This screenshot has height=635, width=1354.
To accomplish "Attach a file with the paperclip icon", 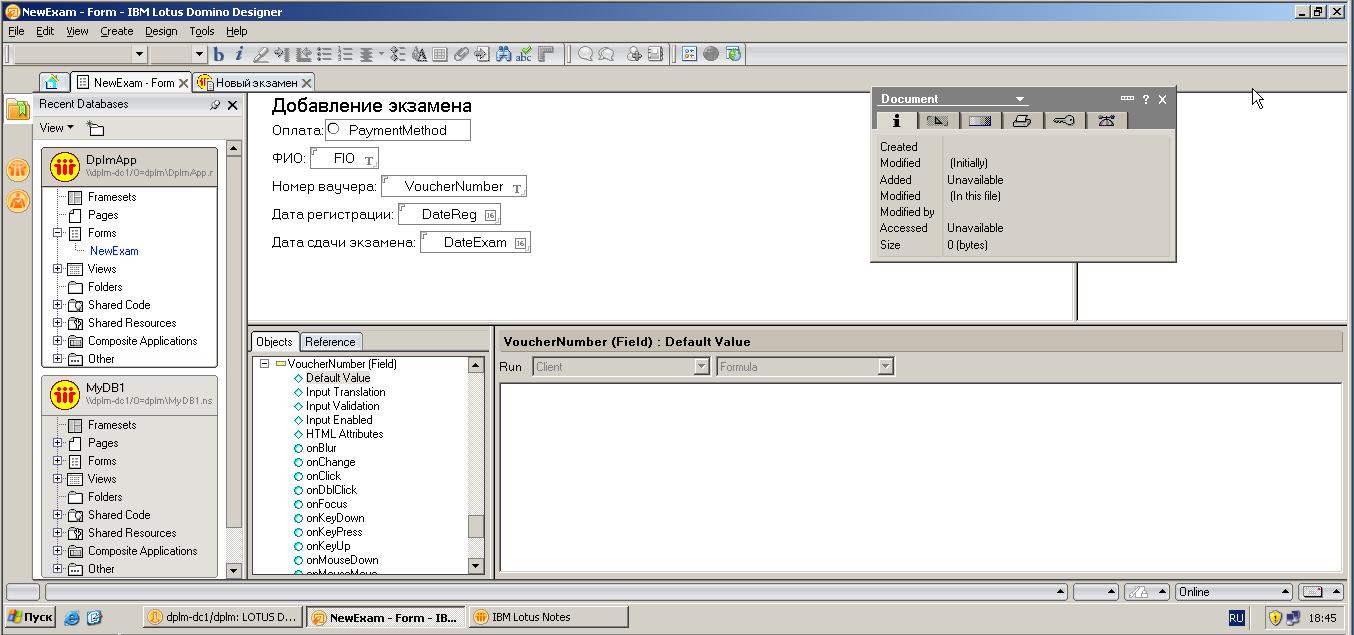I will (461, 54).
